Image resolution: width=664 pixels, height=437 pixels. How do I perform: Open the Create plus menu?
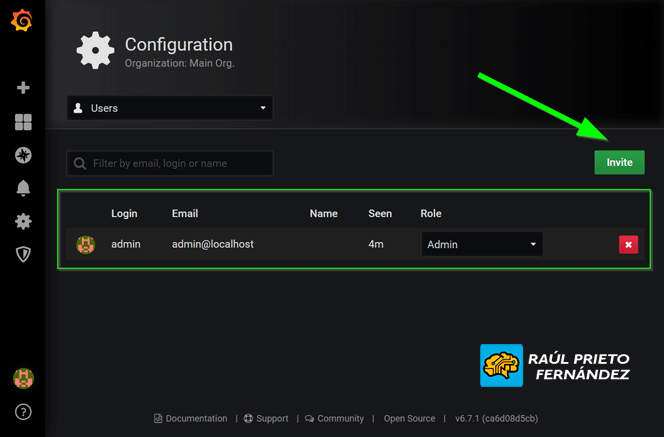tap(23, 88)
